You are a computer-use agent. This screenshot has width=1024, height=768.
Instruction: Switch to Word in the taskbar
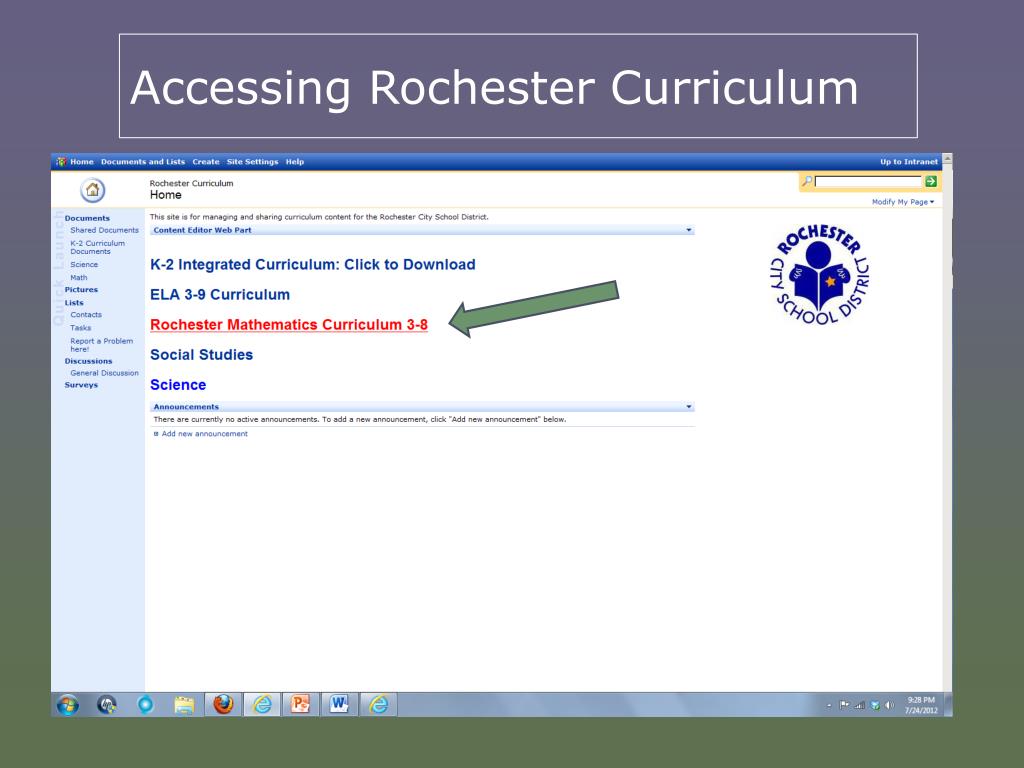(x=339, y=705)
